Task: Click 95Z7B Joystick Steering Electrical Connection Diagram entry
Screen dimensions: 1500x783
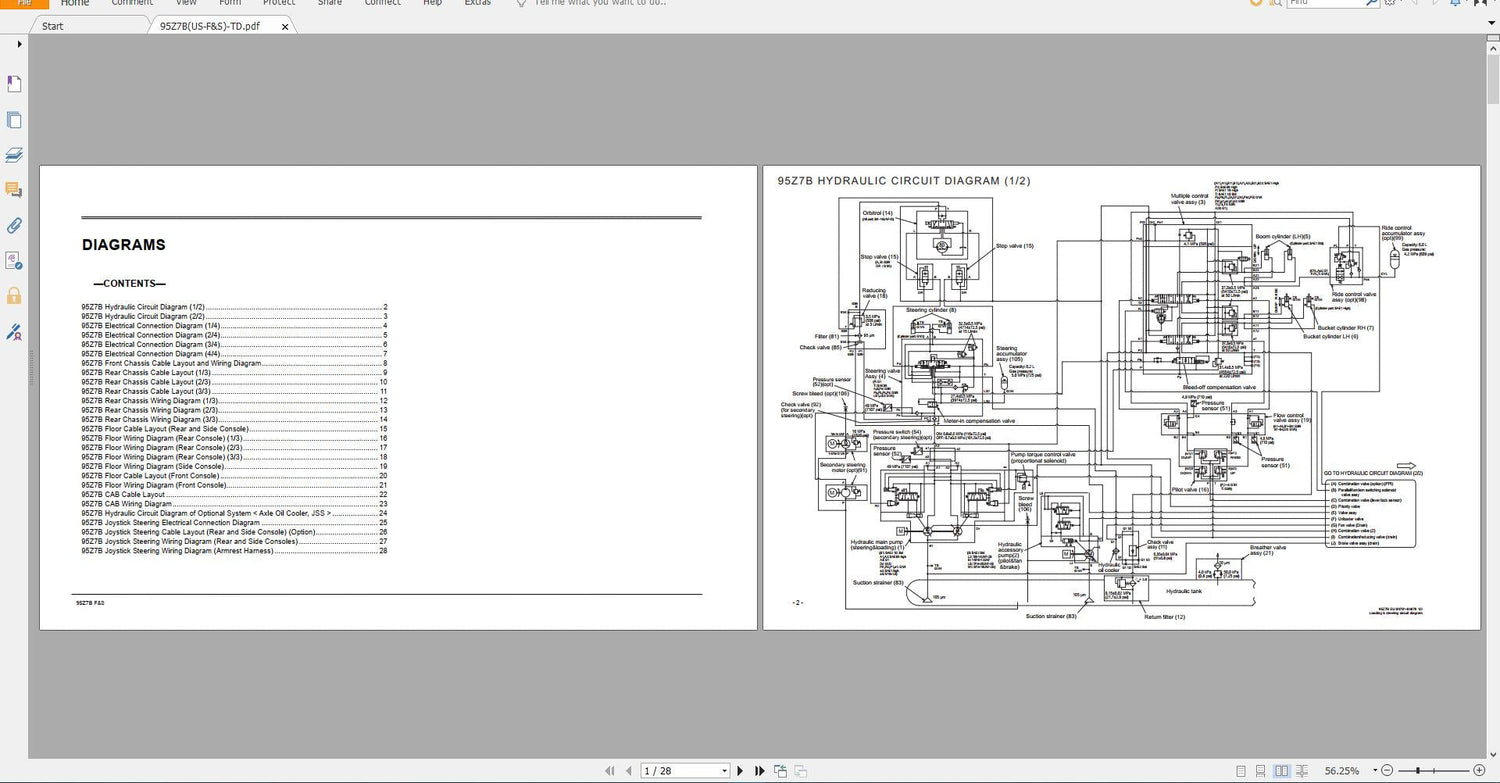Action: 234,522
